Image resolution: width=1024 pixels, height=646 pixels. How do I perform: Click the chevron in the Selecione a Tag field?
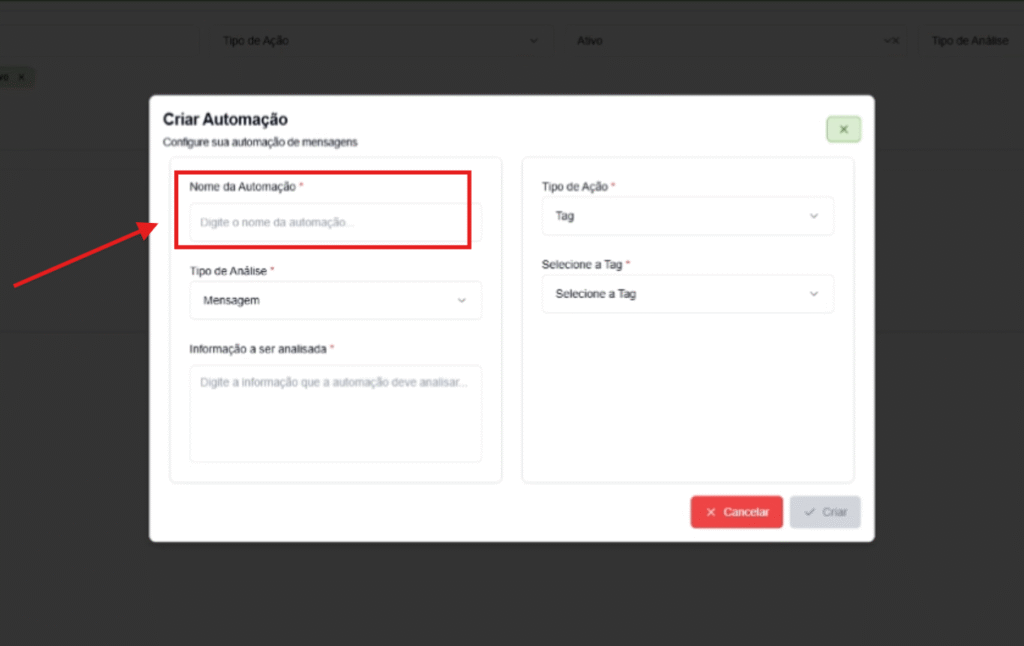tap(813, 294)
